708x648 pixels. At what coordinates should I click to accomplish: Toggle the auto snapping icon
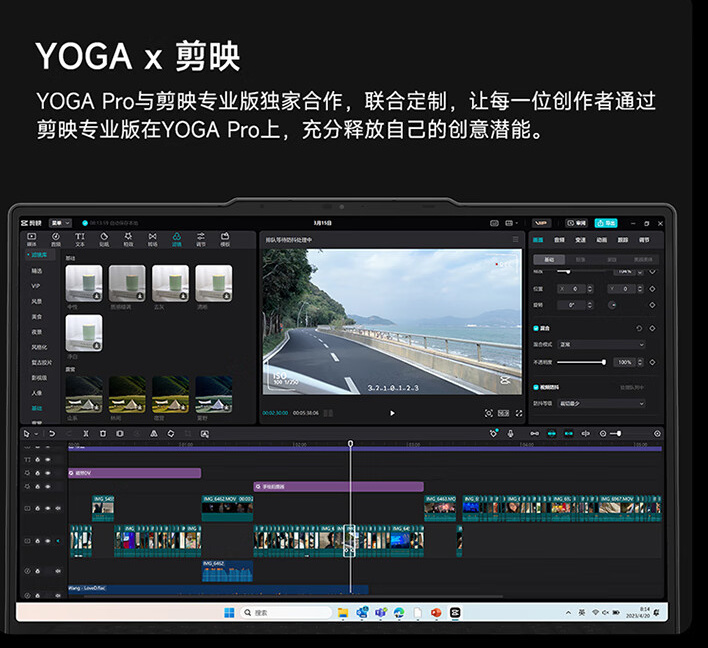point(552,434)
